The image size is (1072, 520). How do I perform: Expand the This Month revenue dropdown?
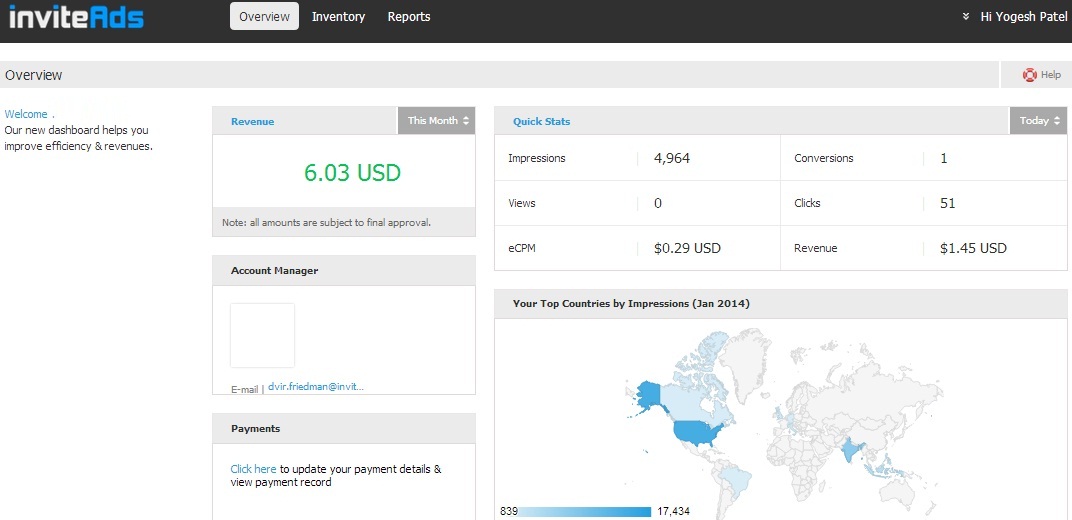click(x=437, y=121)
